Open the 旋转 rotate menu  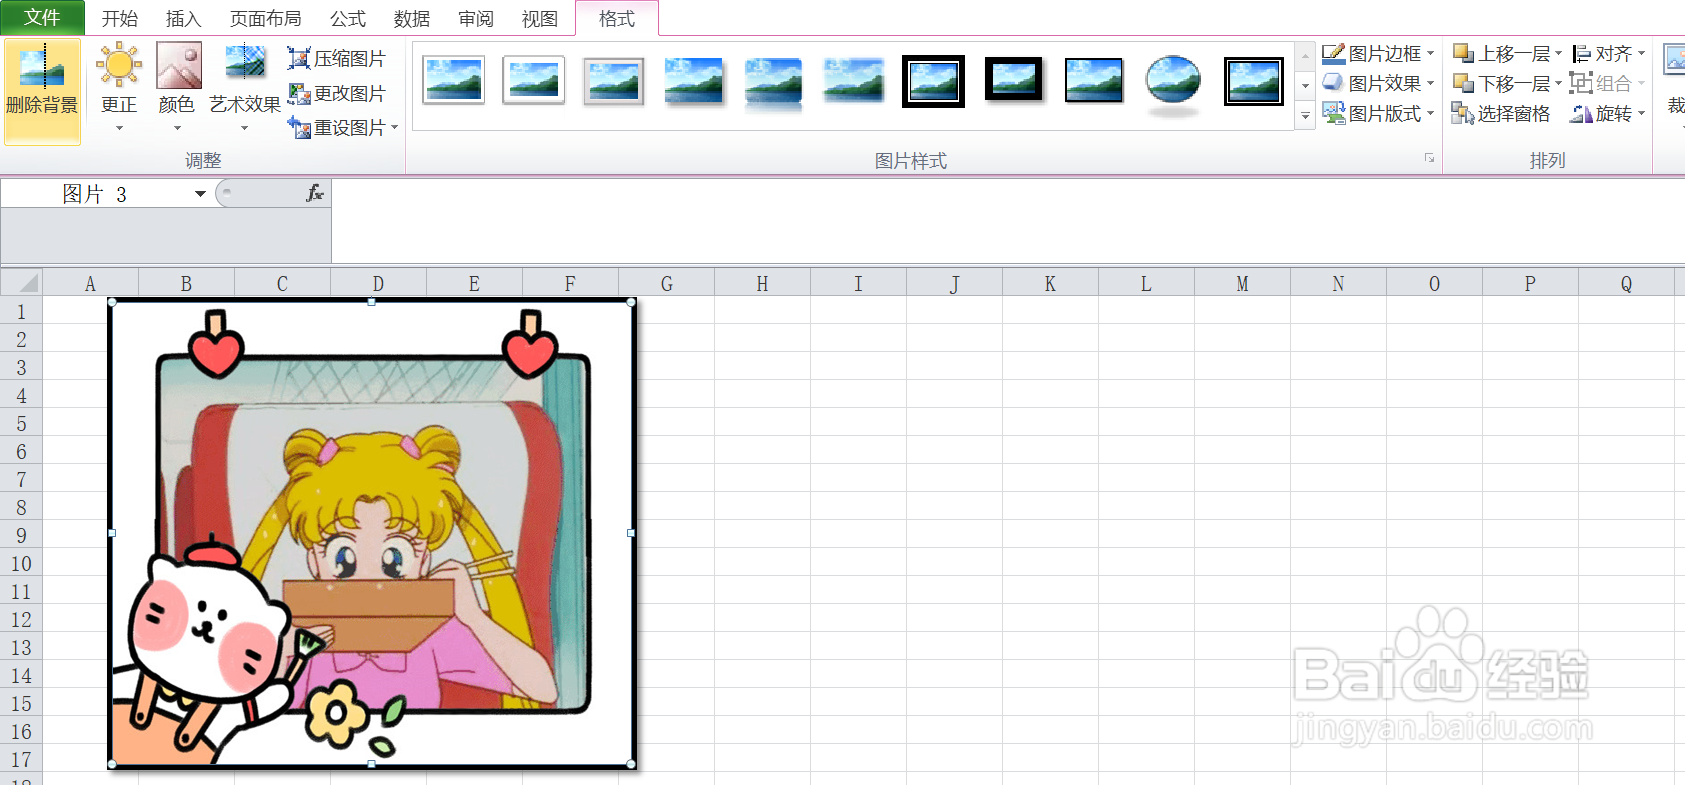coord(1609,114)
